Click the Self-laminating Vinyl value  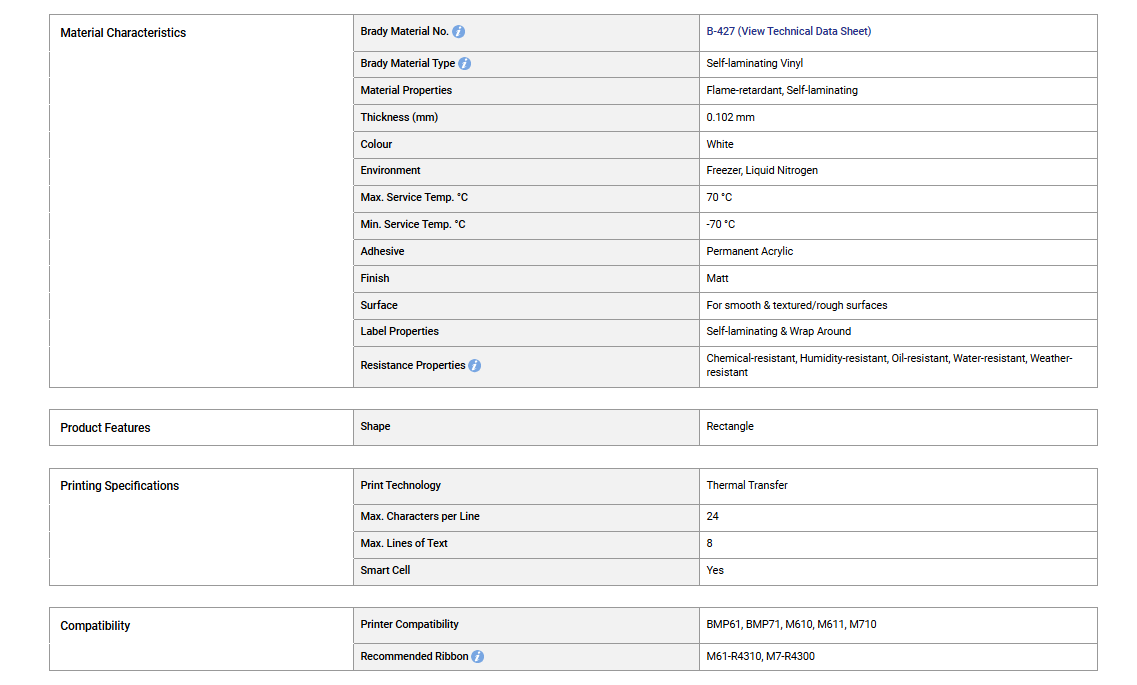pyautogui.click(x=754, y=63)
